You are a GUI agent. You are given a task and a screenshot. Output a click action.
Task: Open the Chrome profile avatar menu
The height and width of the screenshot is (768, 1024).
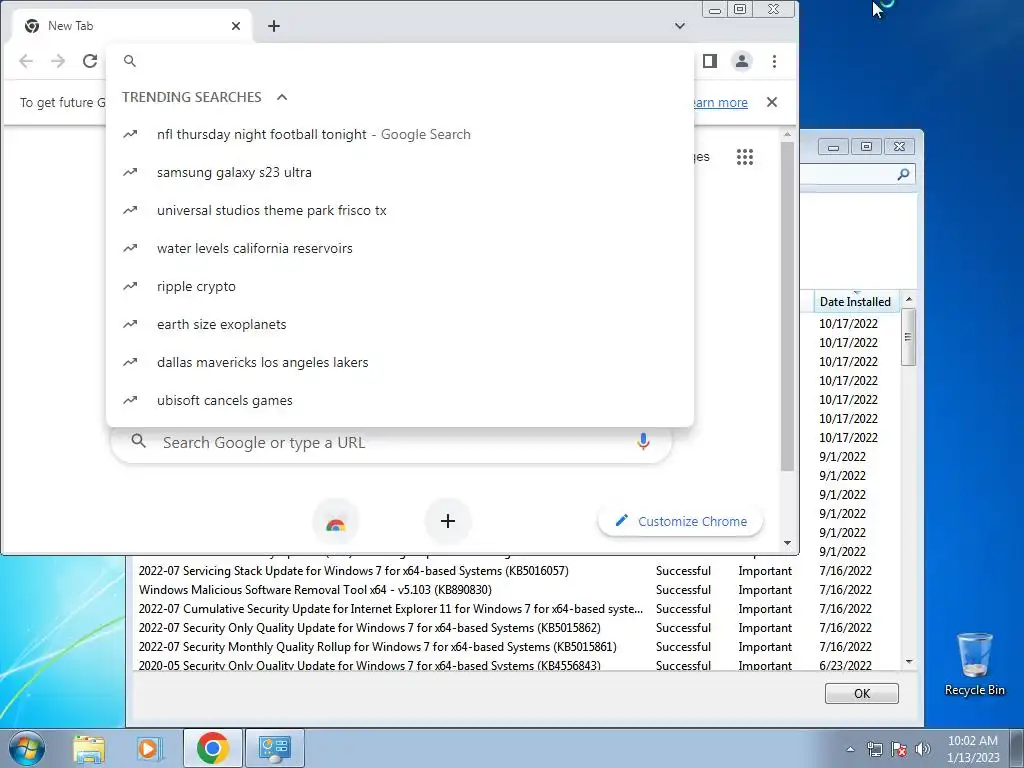[x=742, y=61]
